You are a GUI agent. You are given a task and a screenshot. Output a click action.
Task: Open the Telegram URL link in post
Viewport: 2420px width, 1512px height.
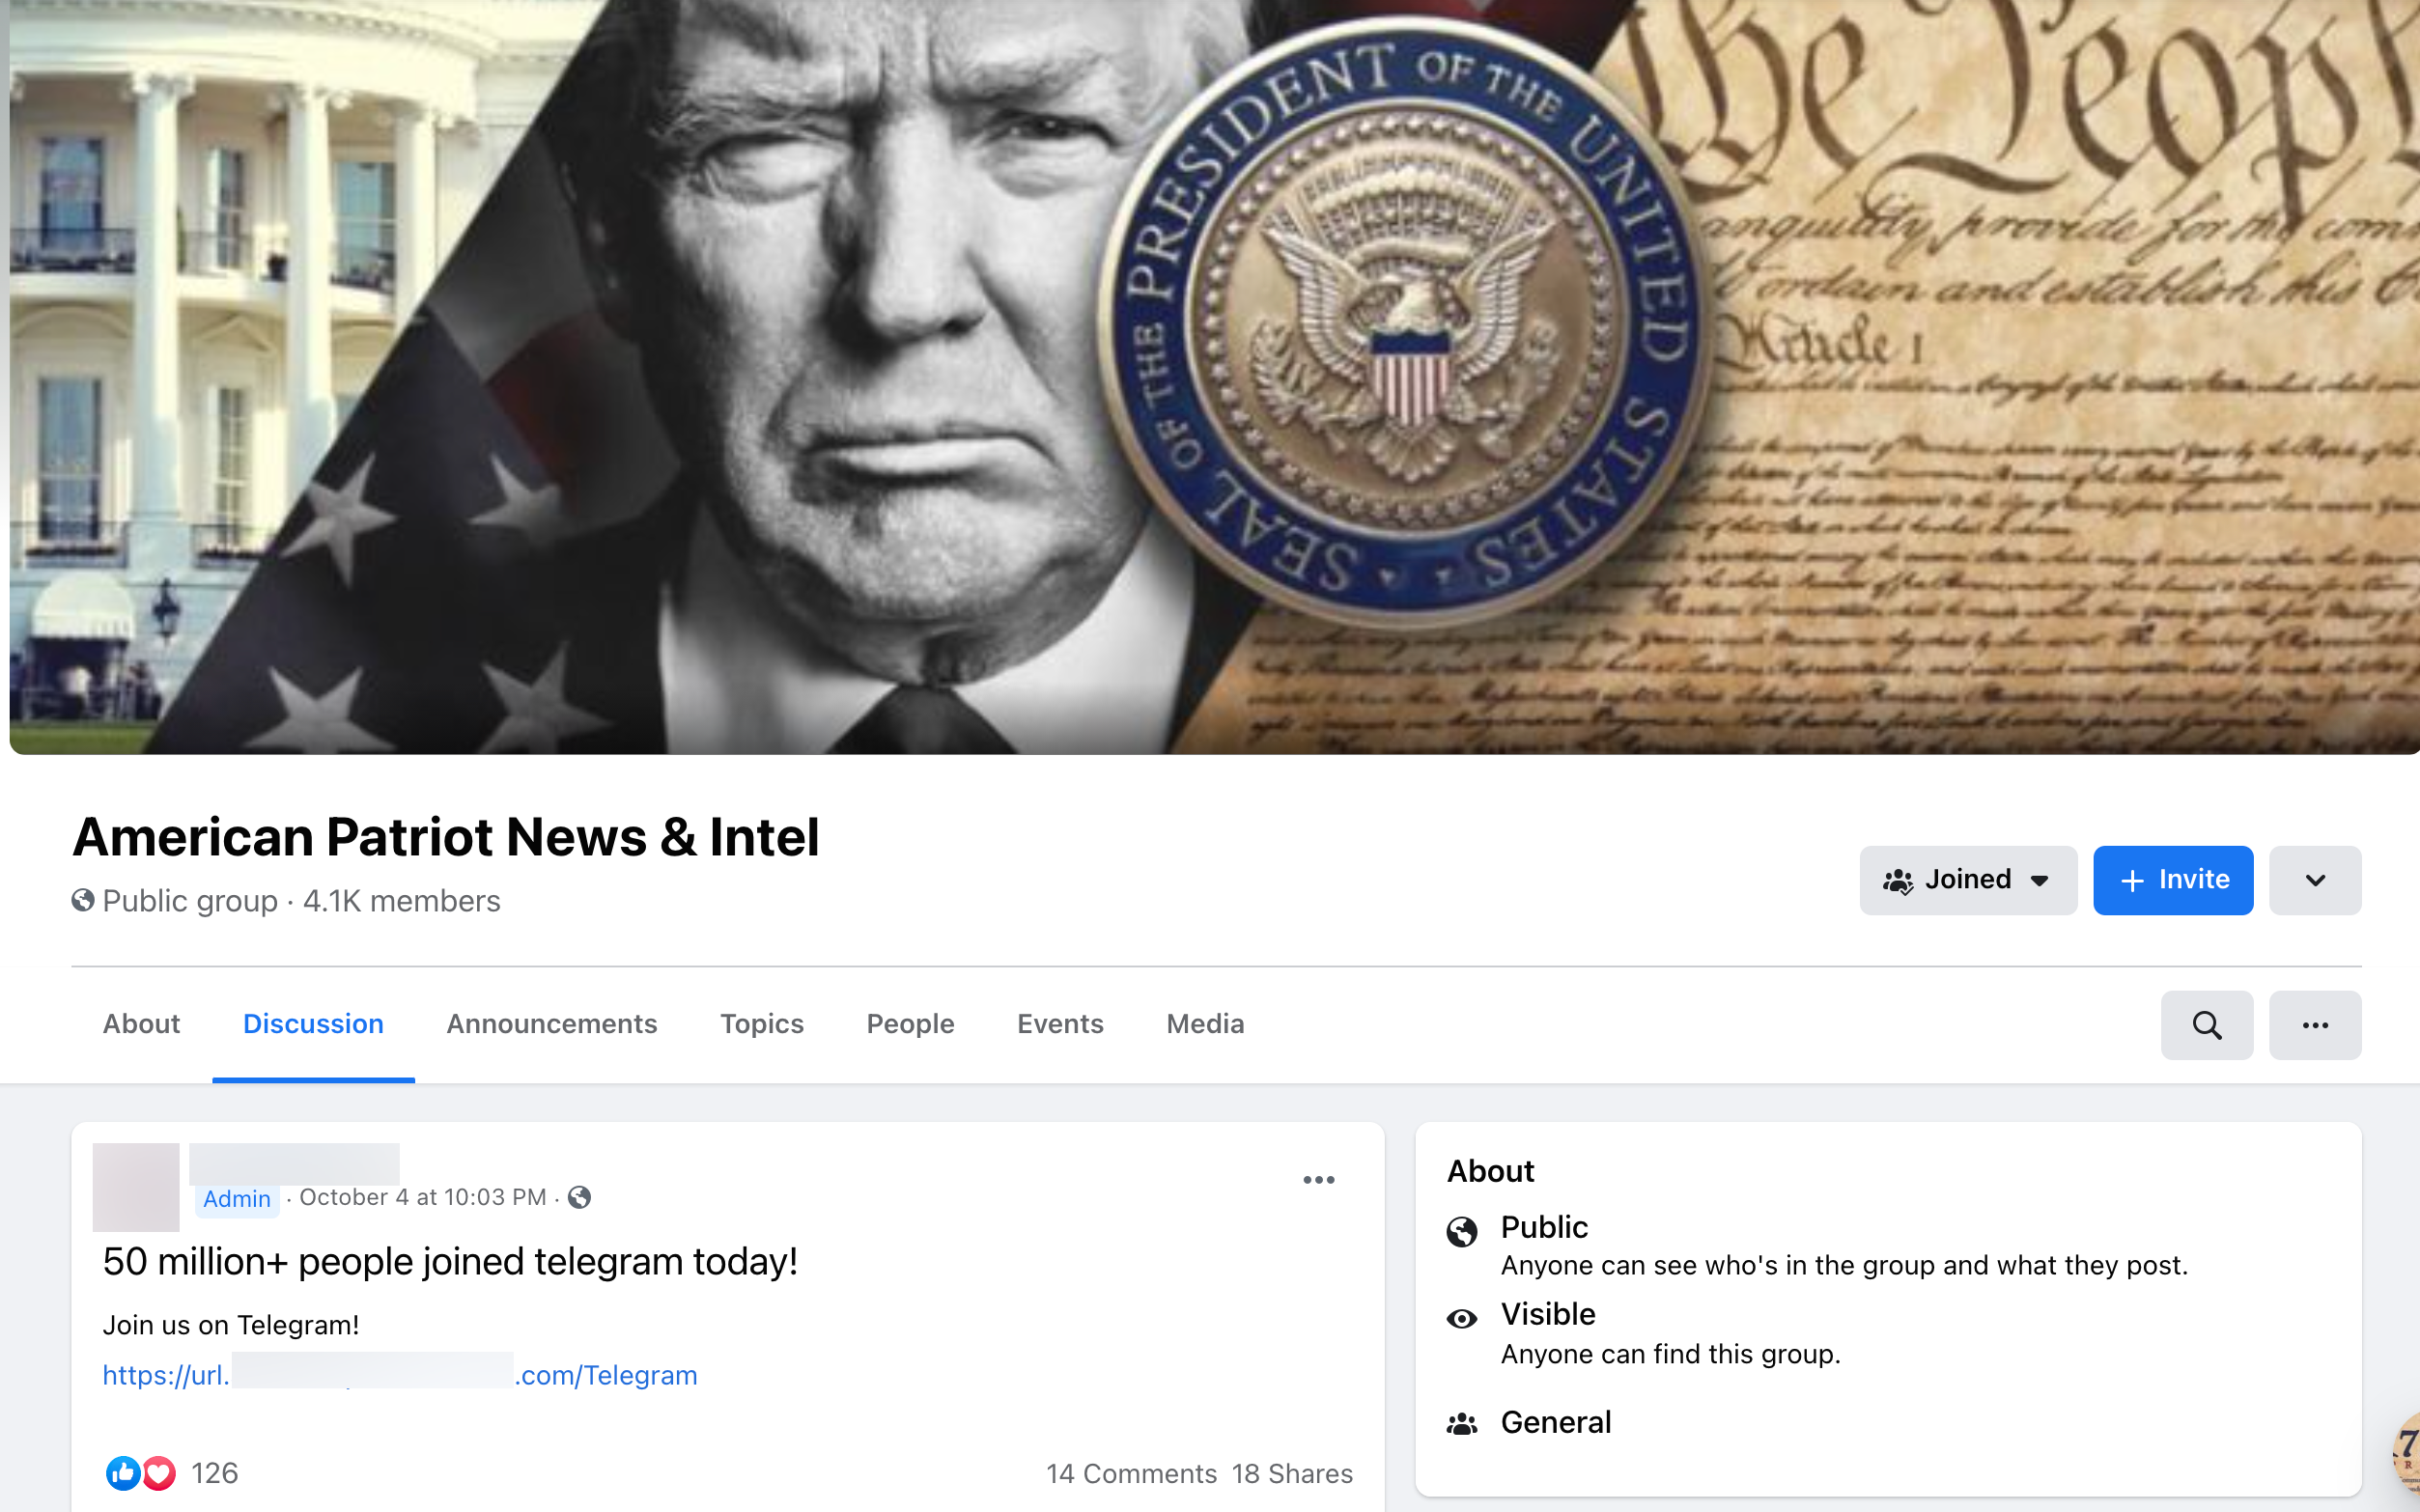pyautogui.click(x=400, y=1375)
